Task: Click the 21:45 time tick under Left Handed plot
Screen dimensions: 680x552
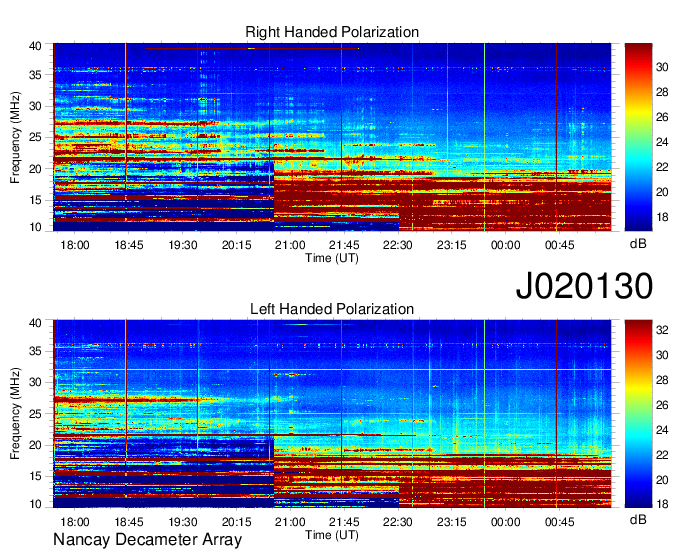Action: click(x=344, y=522)
